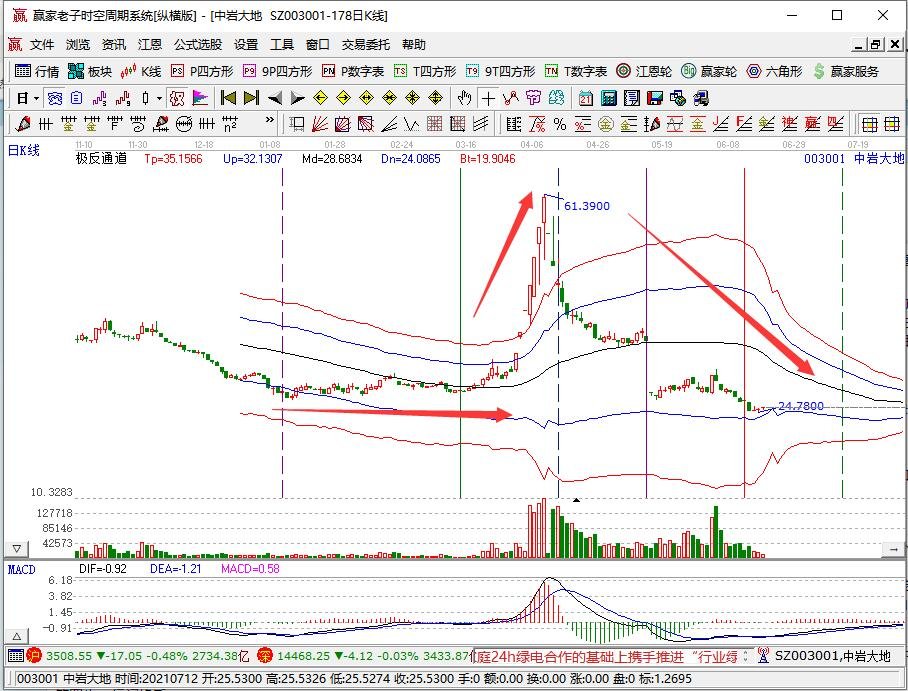Select the F angle line tool

744,124
